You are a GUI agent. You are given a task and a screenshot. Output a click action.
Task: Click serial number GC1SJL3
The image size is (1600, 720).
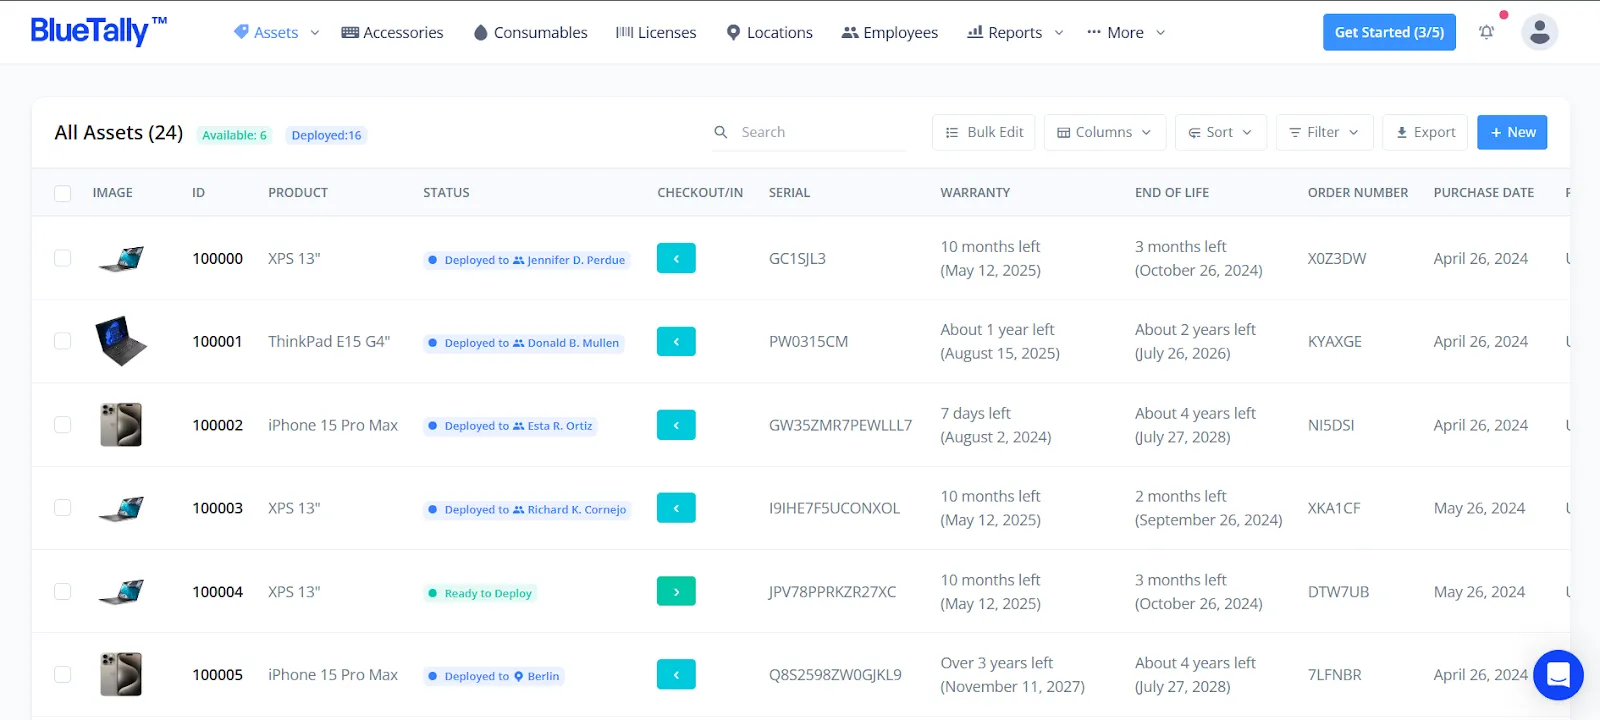797,258
